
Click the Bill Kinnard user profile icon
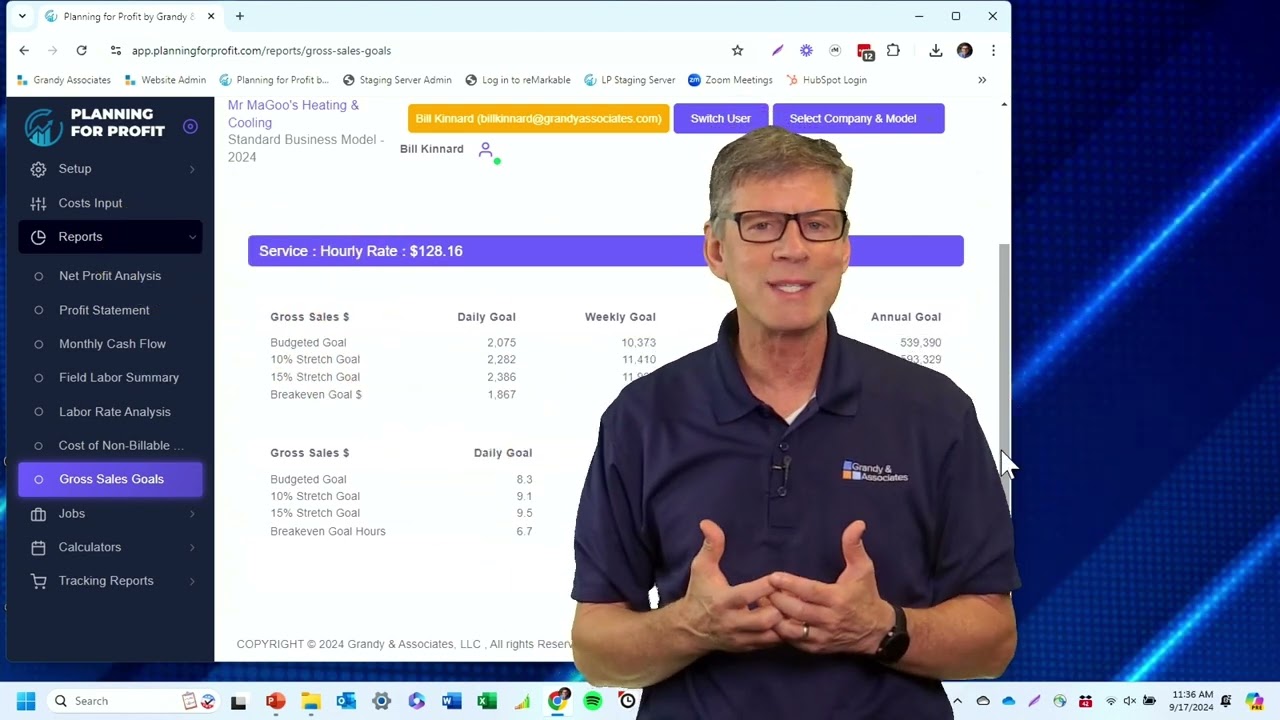(486, 150)
